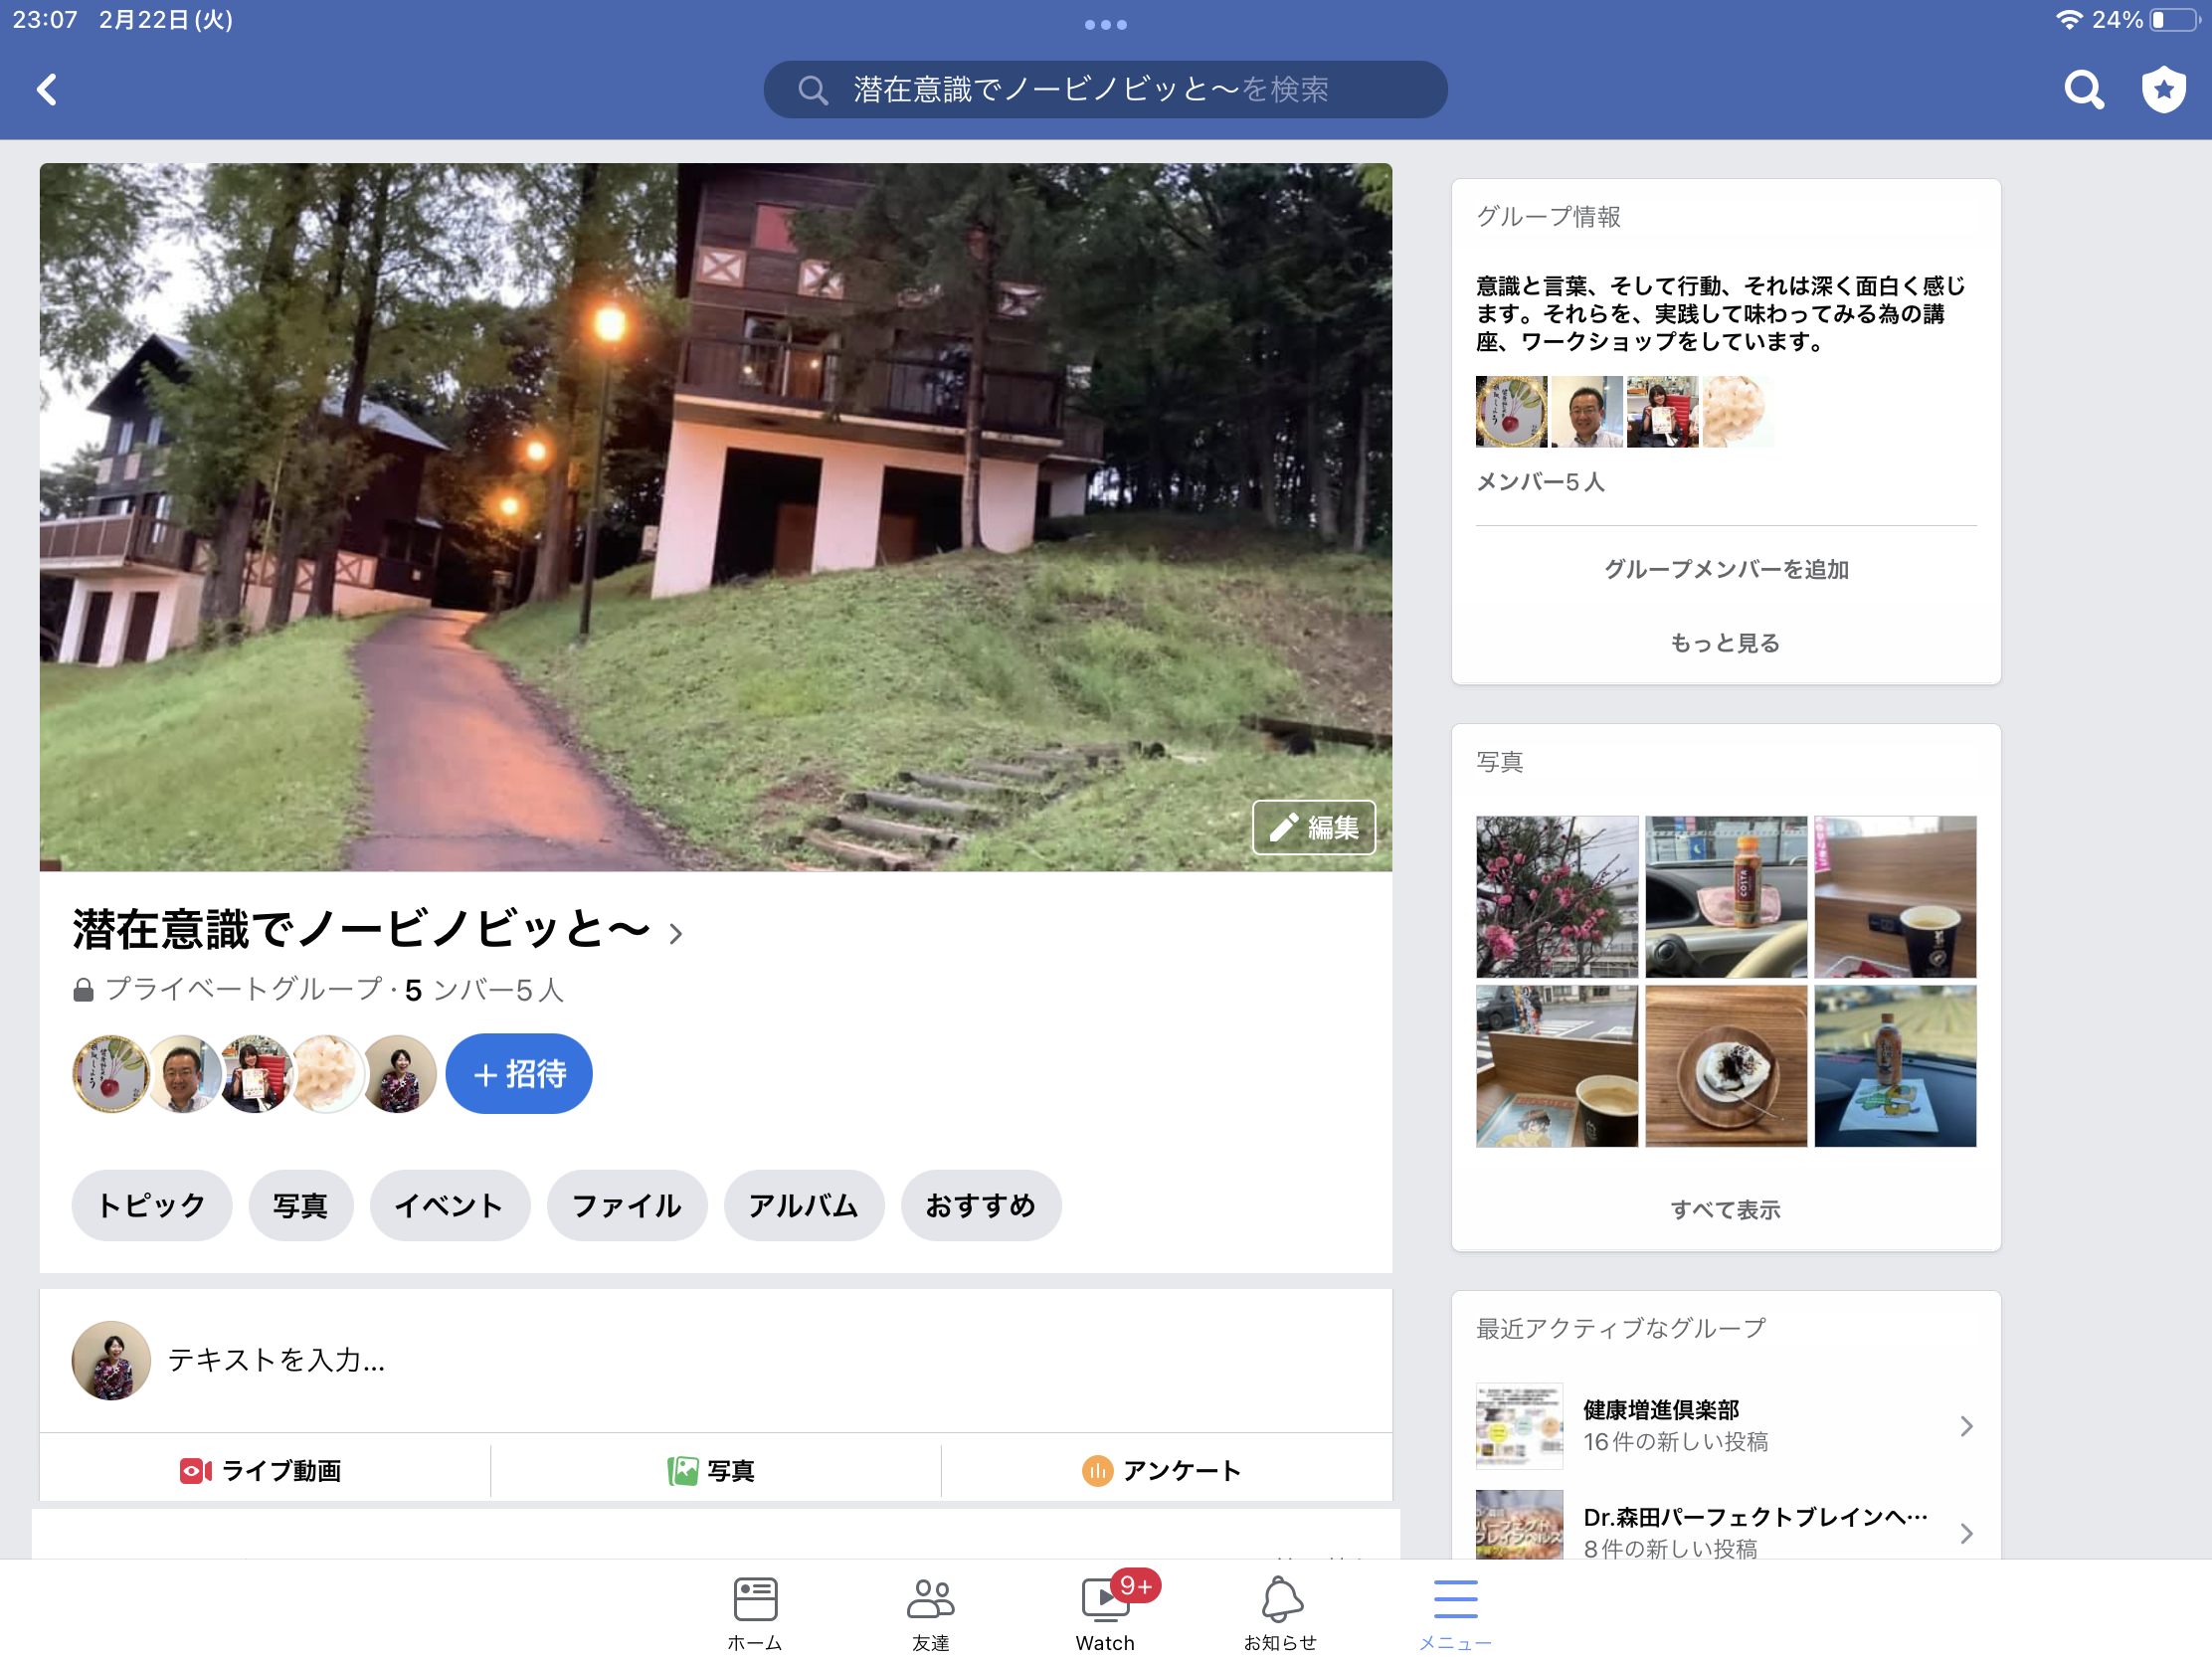
Task: Edit the cover photo with 編集
Action: [x=1313, y=827]
